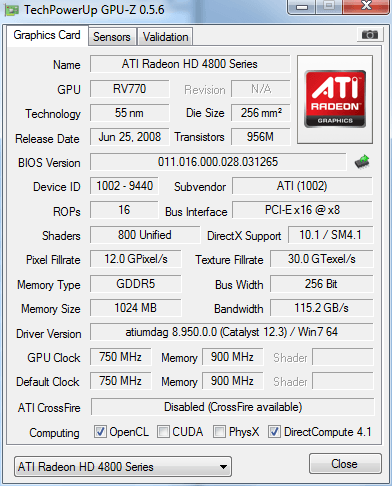Click the ATI Radeon Graphics logo
Image resolution: width=392 pixels, height=486 pixels.
(335, 99)
